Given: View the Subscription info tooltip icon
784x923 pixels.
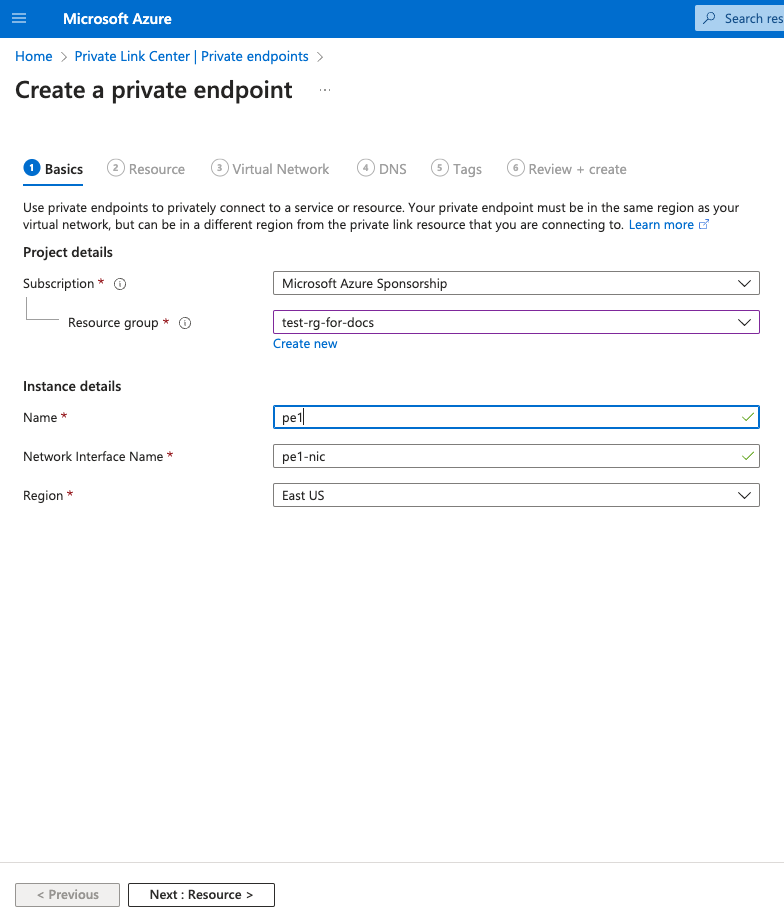Looking at the screenshot, I should tap(119, 283).
